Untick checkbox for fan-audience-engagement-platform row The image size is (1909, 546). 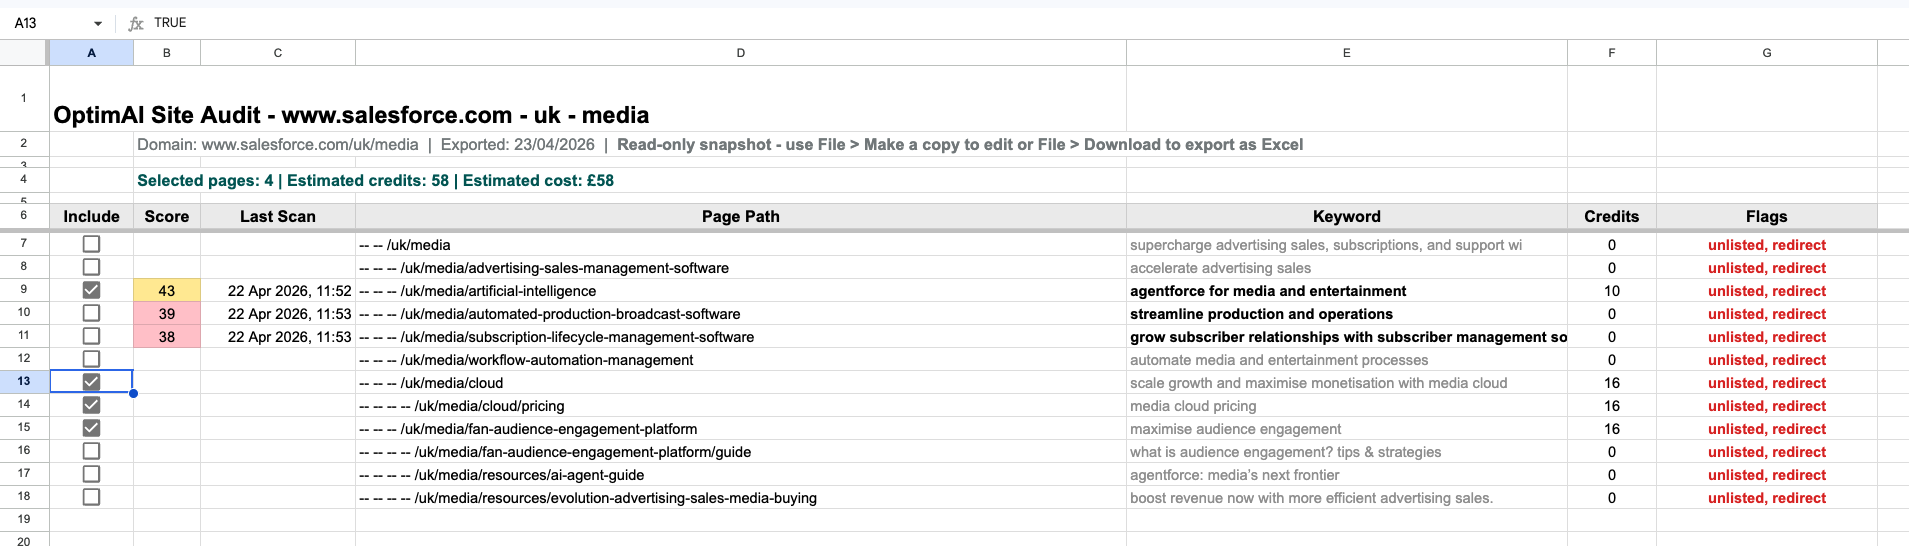pos(91,428)
